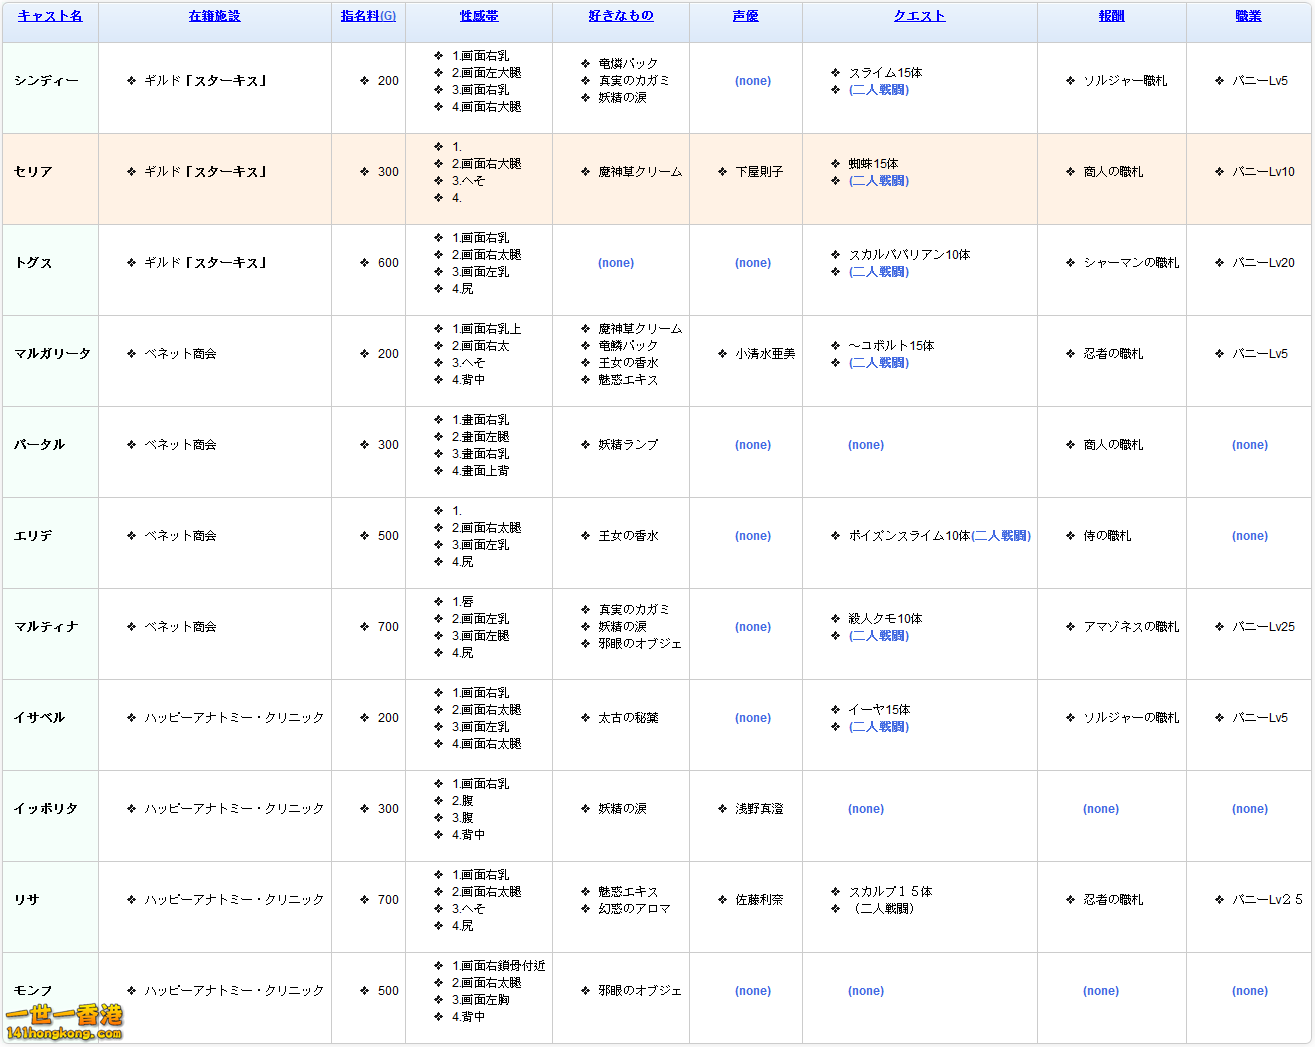
Task: Click (二人戦闘) link in セリア's quest cell
Action: pyautogui.click(x=880, y=181)
